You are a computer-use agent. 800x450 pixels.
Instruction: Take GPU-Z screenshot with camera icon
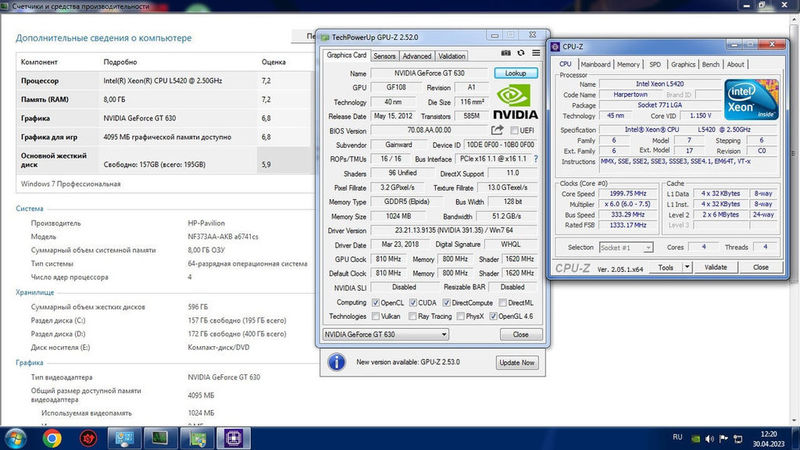point(506,53)
